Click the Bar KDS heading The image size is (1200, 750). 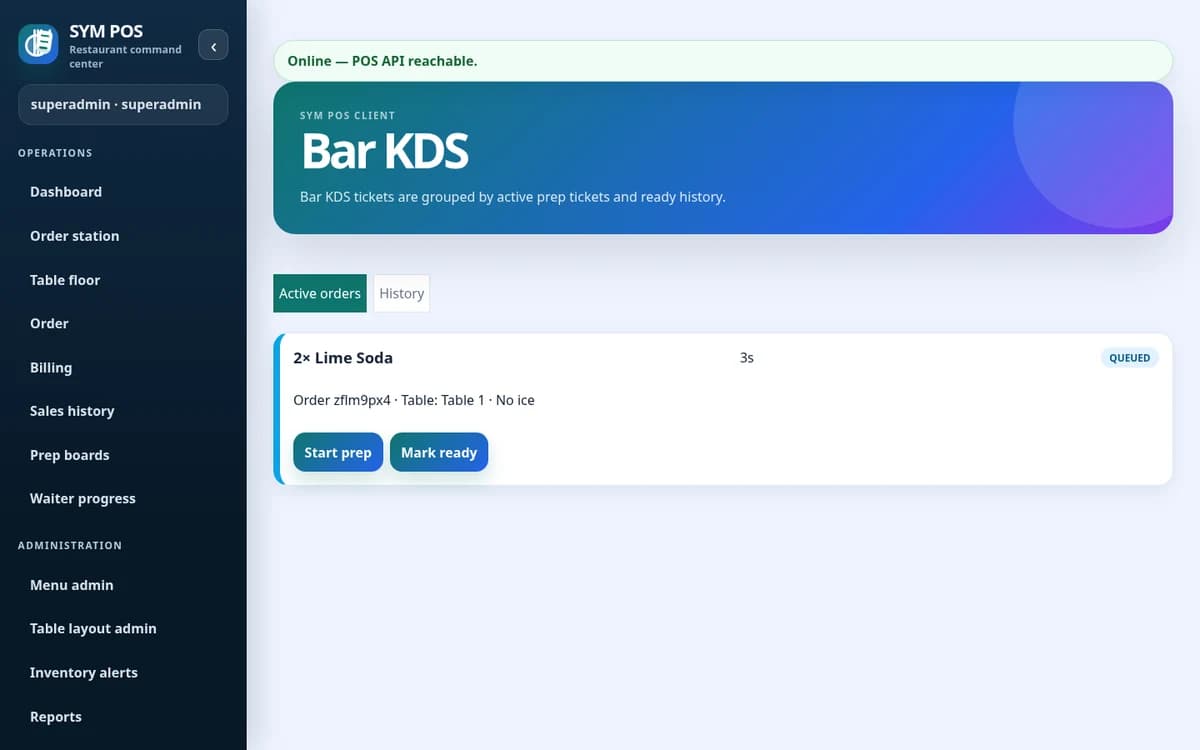click(x=385, y=151)
